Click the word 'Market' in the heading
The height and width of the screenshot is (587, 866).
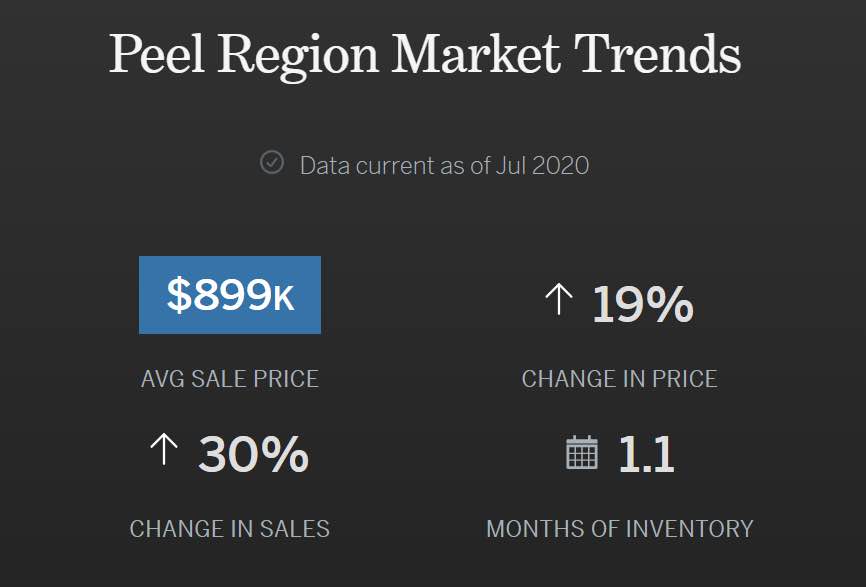tap(476, 53)
